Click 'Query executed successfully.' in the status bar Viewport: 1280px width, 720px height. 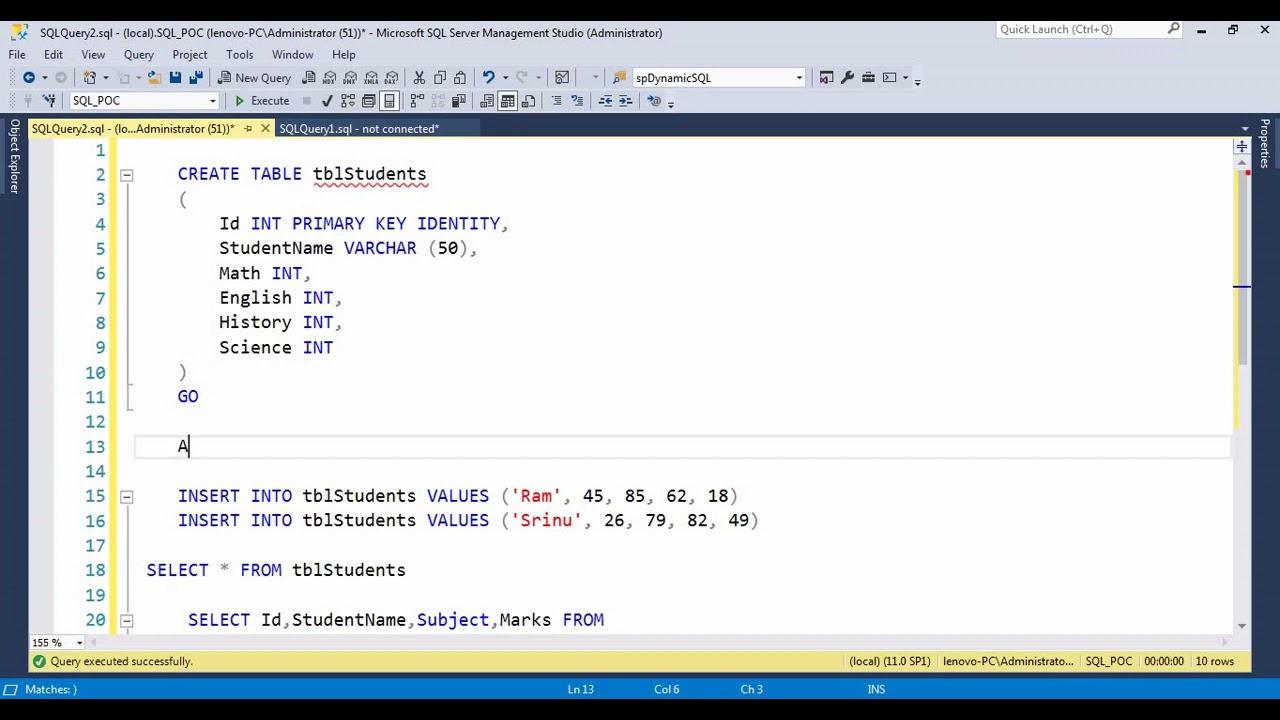121,661
